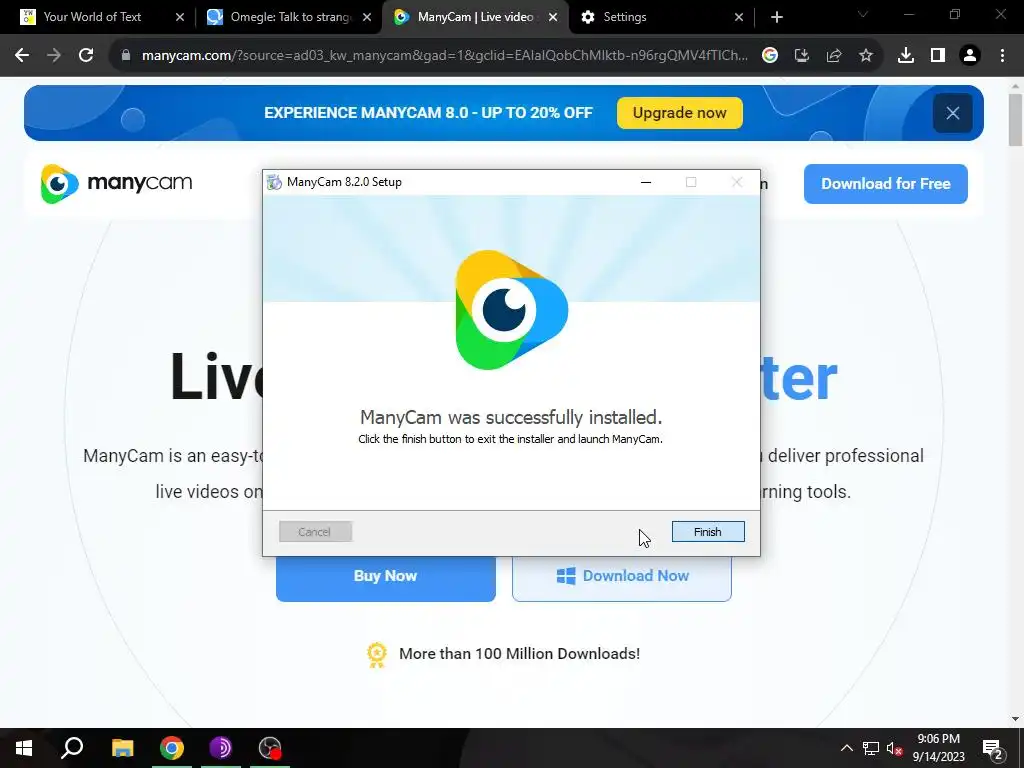Open the Chrome profile icon
The height and width of the screenshot is (768, 1024).
click(x=970, y=56)
